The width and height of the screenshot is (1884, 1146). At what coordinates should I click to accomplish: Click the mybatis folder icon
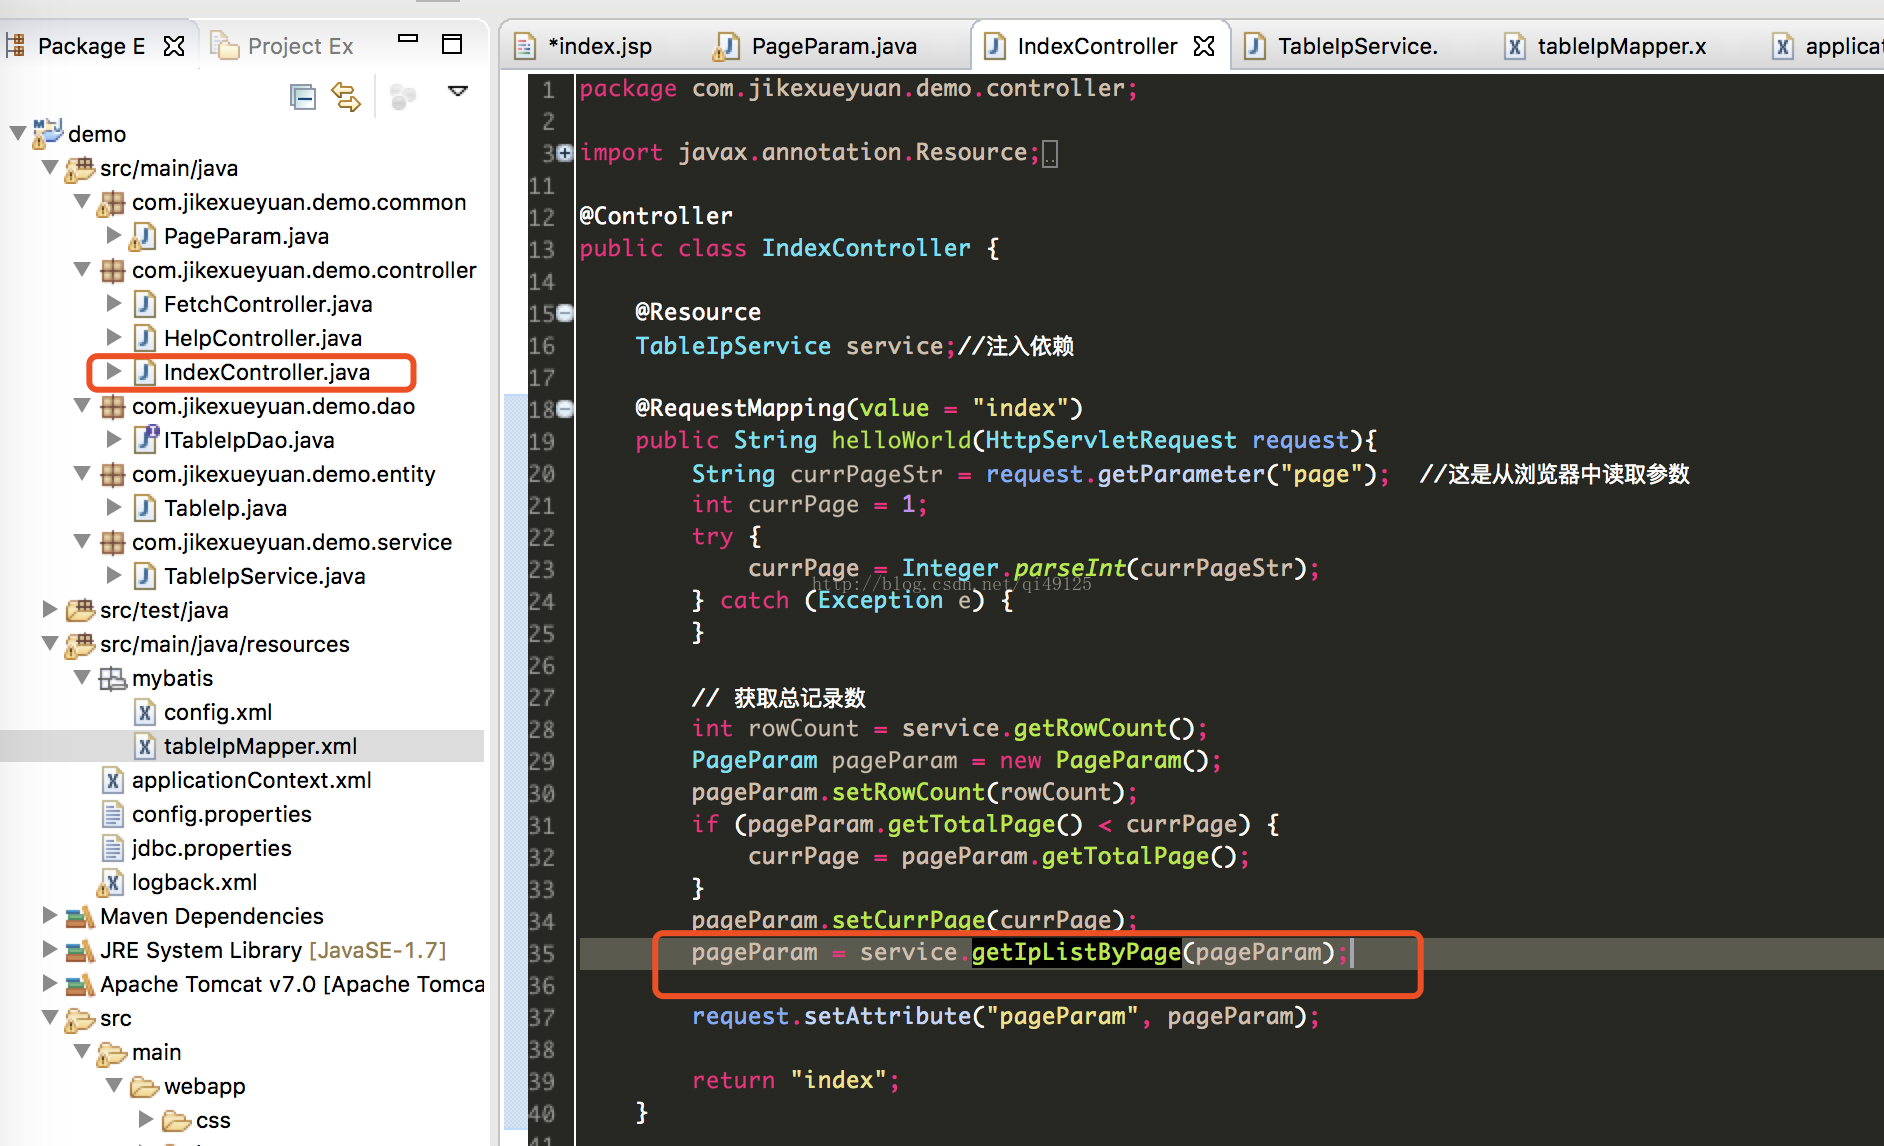[113, 679]
